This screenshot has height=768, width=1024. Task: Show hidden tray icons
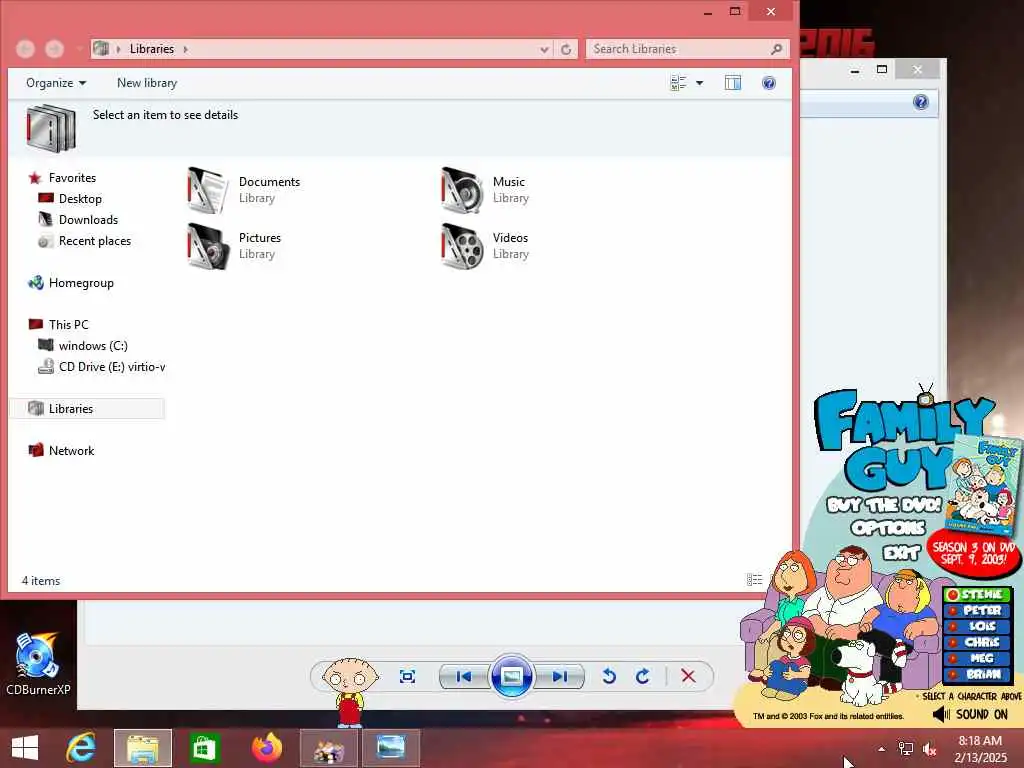tap(882, 749)
